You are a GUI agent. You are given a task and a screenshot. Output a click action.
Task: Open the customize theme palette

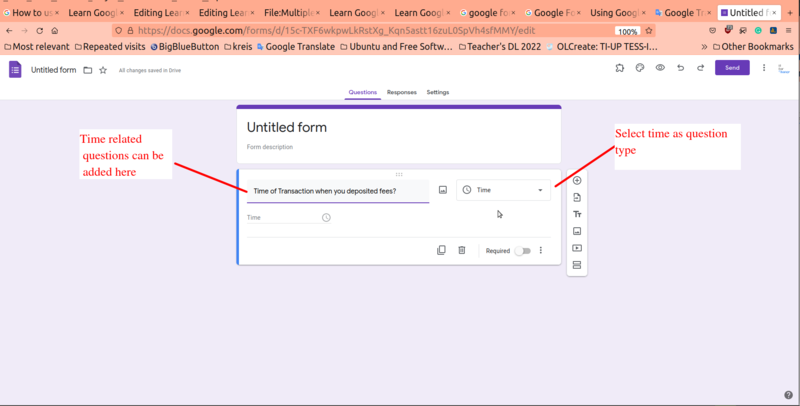(640, 68)
